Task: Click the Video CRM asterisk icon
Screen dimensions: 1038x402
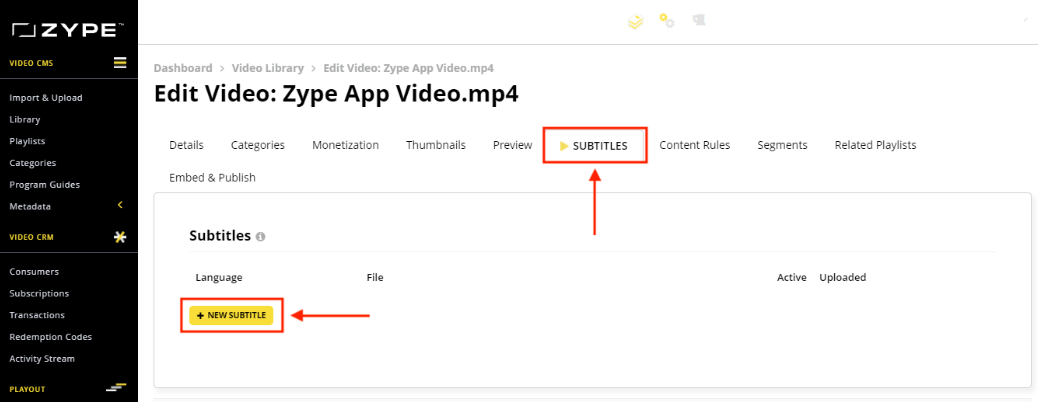Action: (x=120, y=237)
